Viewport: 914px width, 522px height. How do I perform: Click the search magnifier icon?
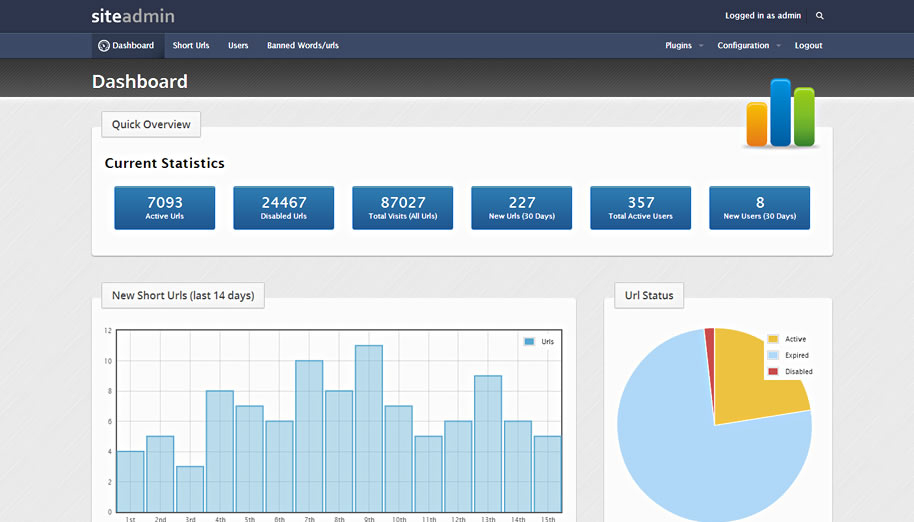[820, 16]
